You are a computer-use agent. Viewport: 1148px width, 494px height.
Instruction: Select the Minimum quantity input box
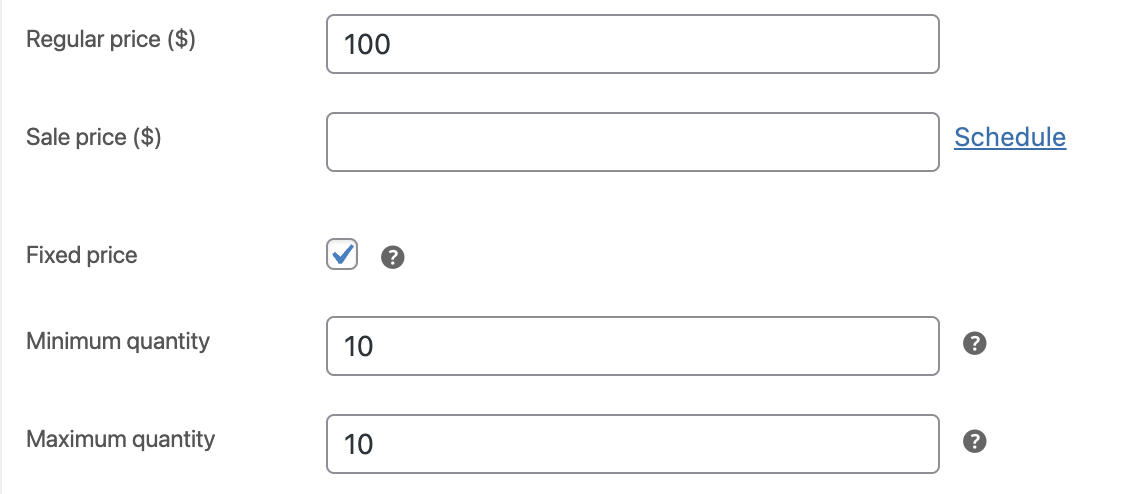632,346
